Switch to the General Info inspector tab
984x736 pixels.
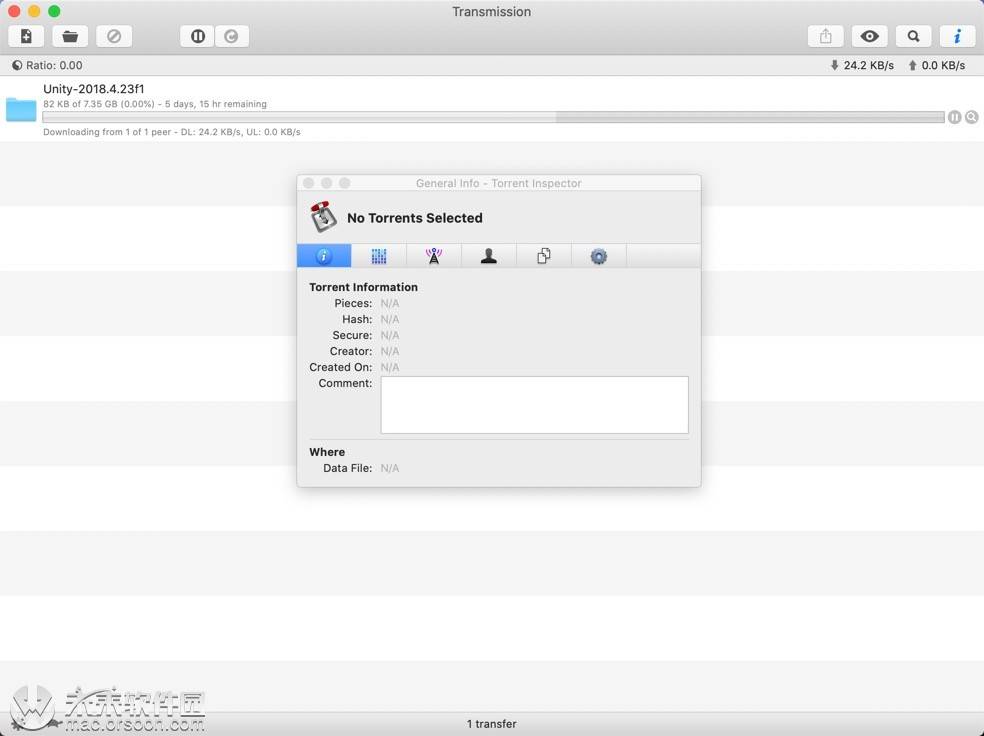point(324,256)
